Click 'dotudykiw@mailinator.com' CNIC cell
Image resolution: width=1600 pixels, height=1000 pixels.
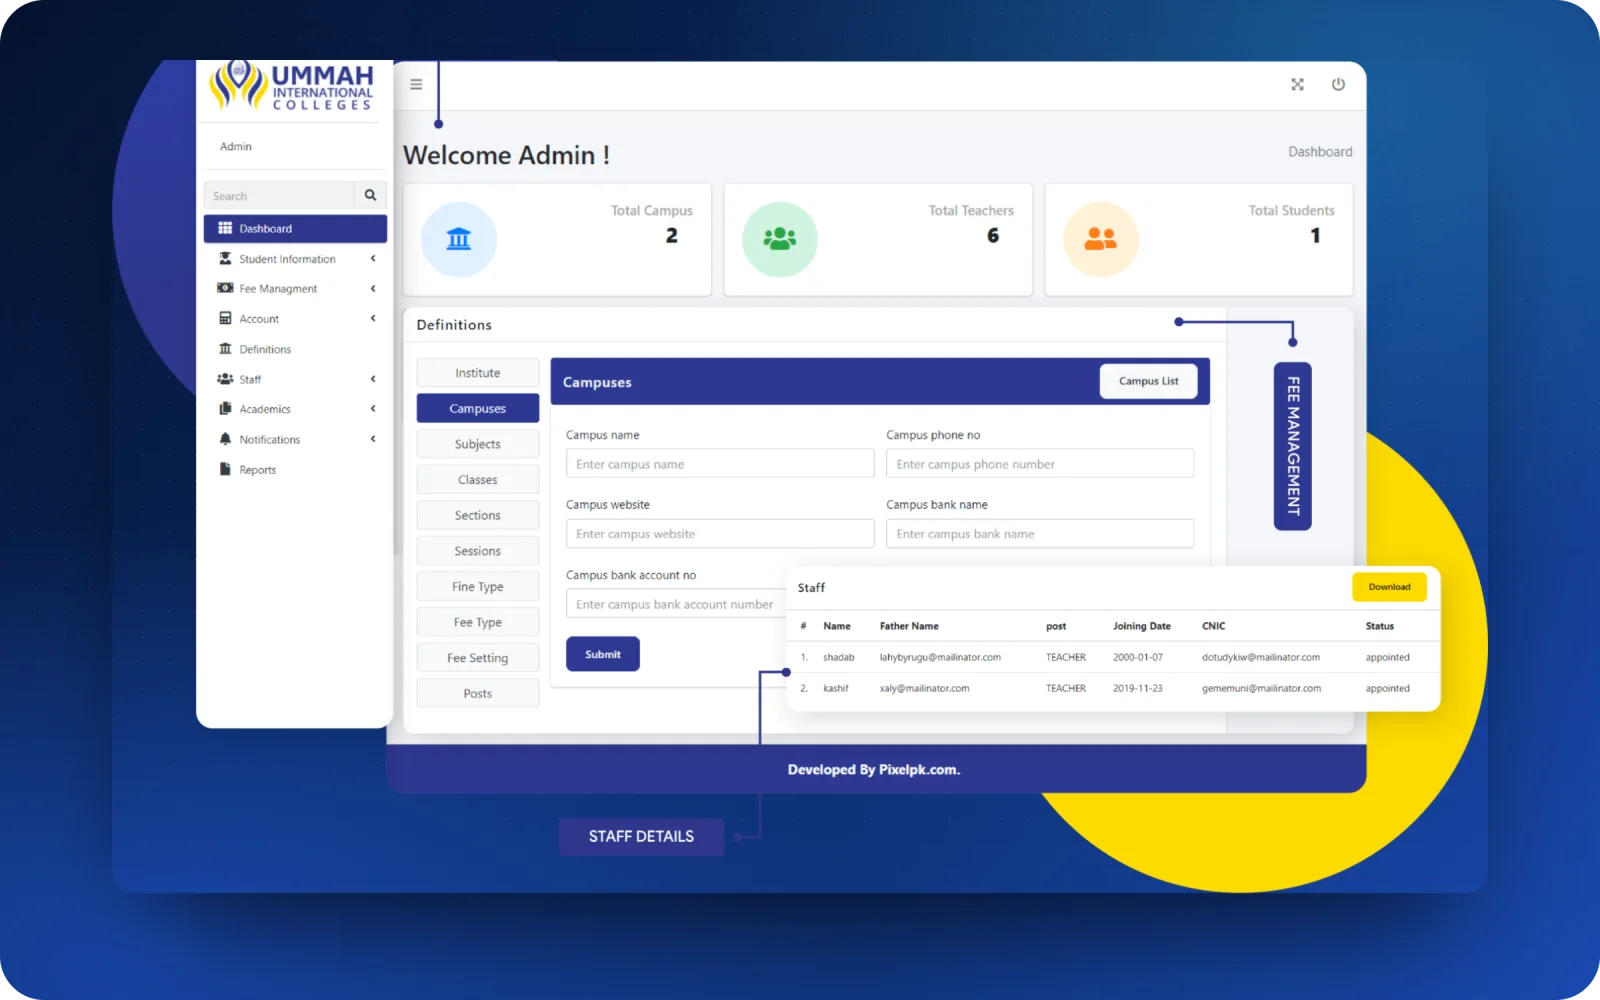[1260, 657]
